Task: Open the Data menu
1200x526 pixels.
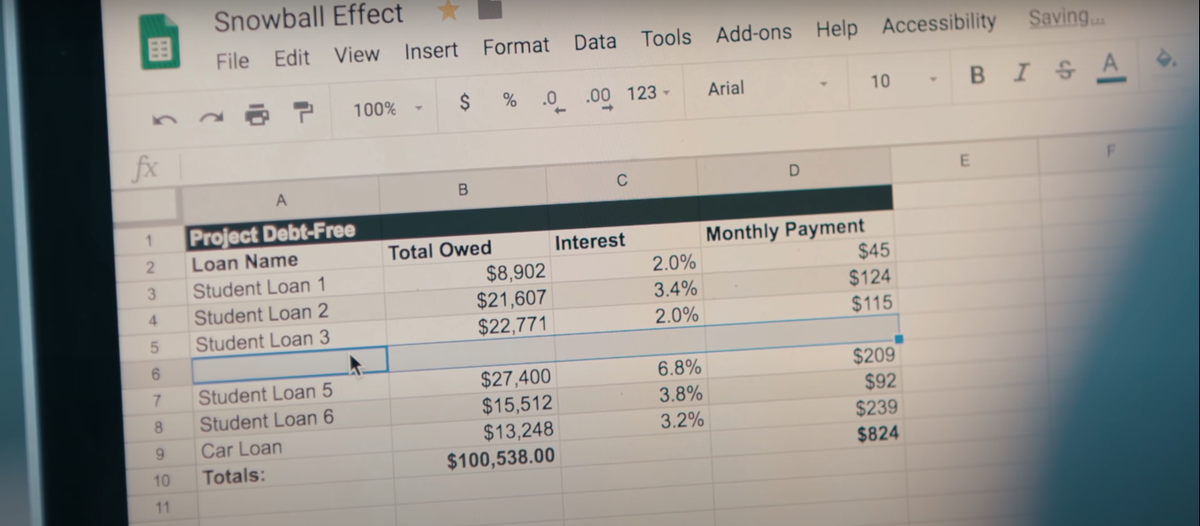Action: (x=595, y=42)
